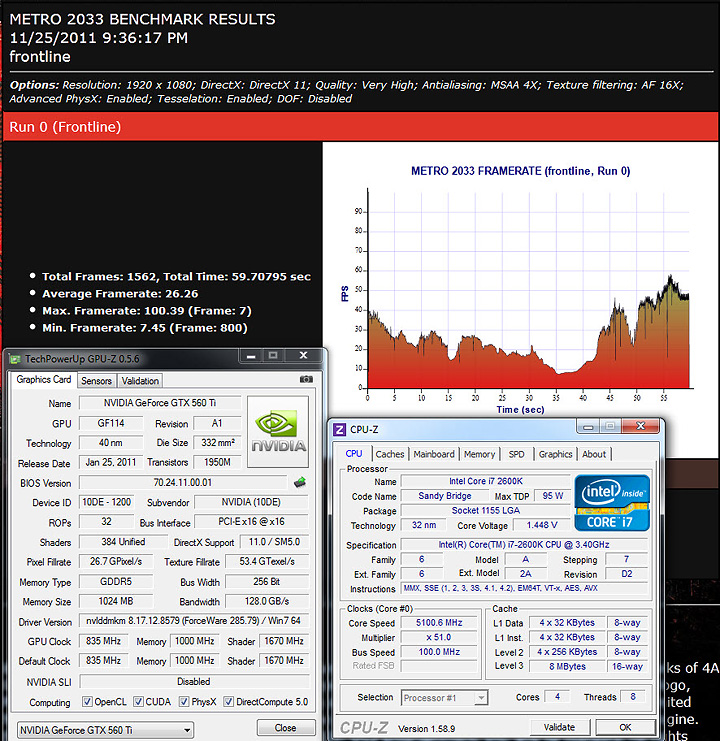This screenshot has width=720, height=741.
Task: Toggle the CUDA checkbox
Action: [138, 702]
